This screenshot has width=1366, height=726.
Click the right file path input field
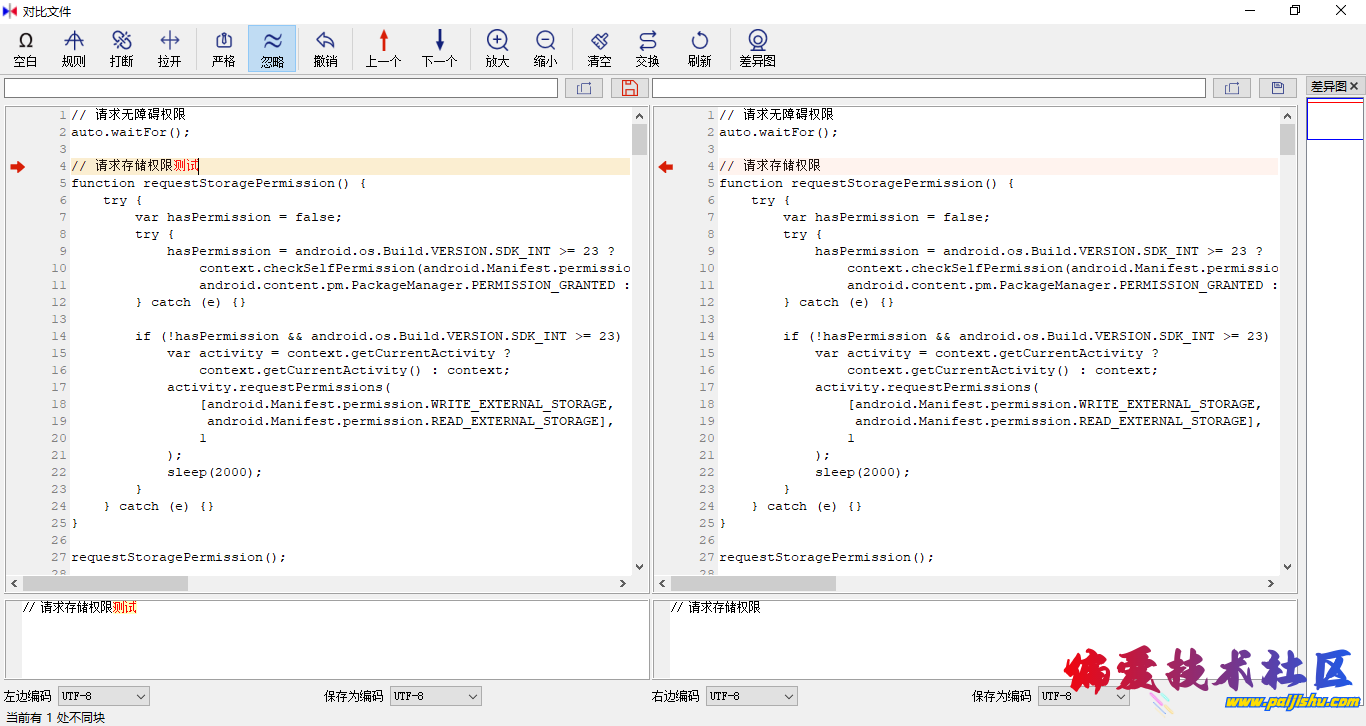pyautogui.click(x=928, y=88)
